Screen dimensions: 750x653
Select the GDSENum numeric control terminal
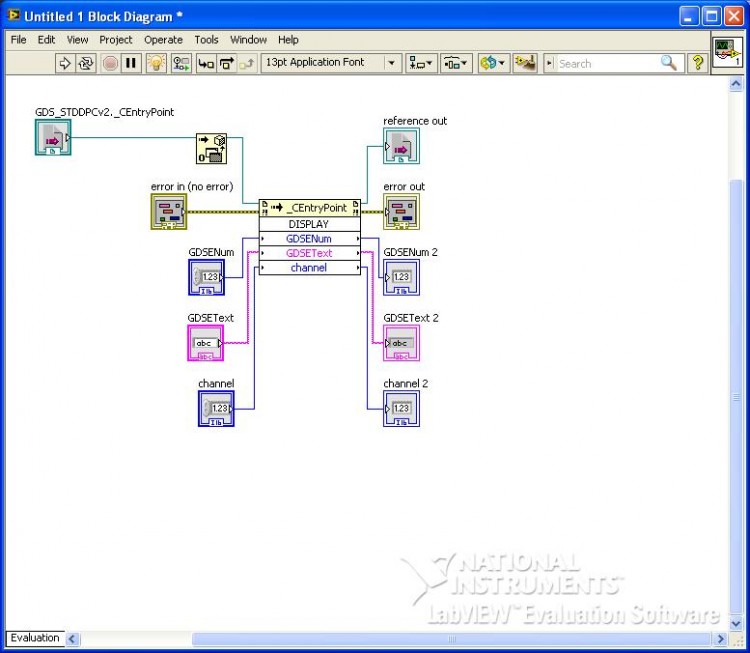(x=207, y=277)
